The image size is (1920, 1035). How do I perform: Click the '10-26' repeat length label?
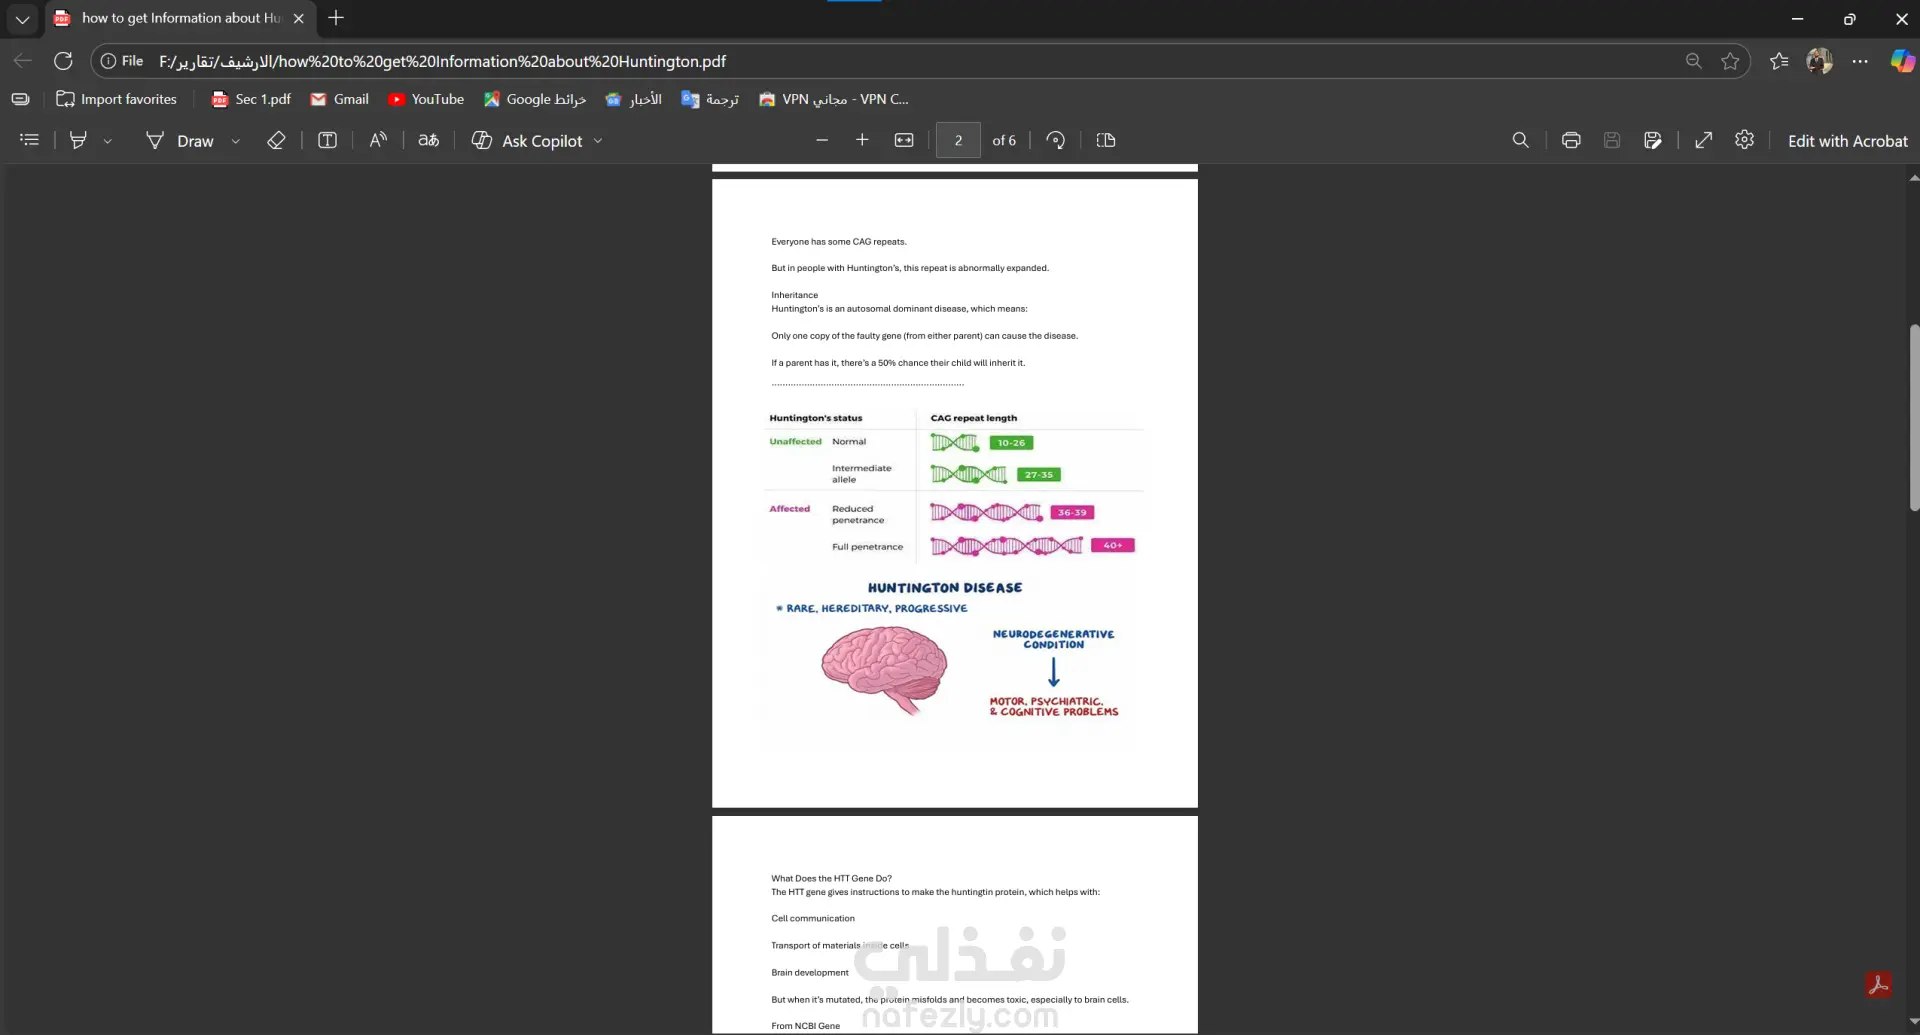(1011, 443)
